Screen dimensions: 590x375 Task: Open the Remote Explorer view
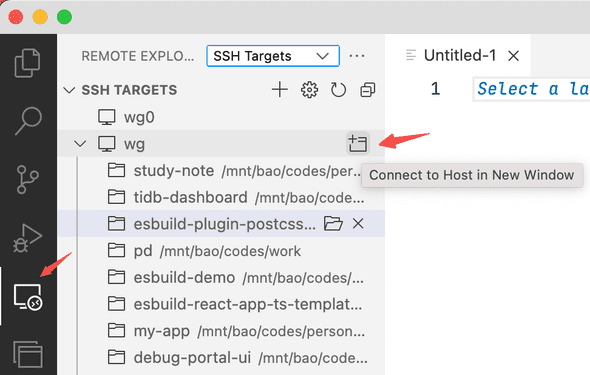click(x=28, y=297)
